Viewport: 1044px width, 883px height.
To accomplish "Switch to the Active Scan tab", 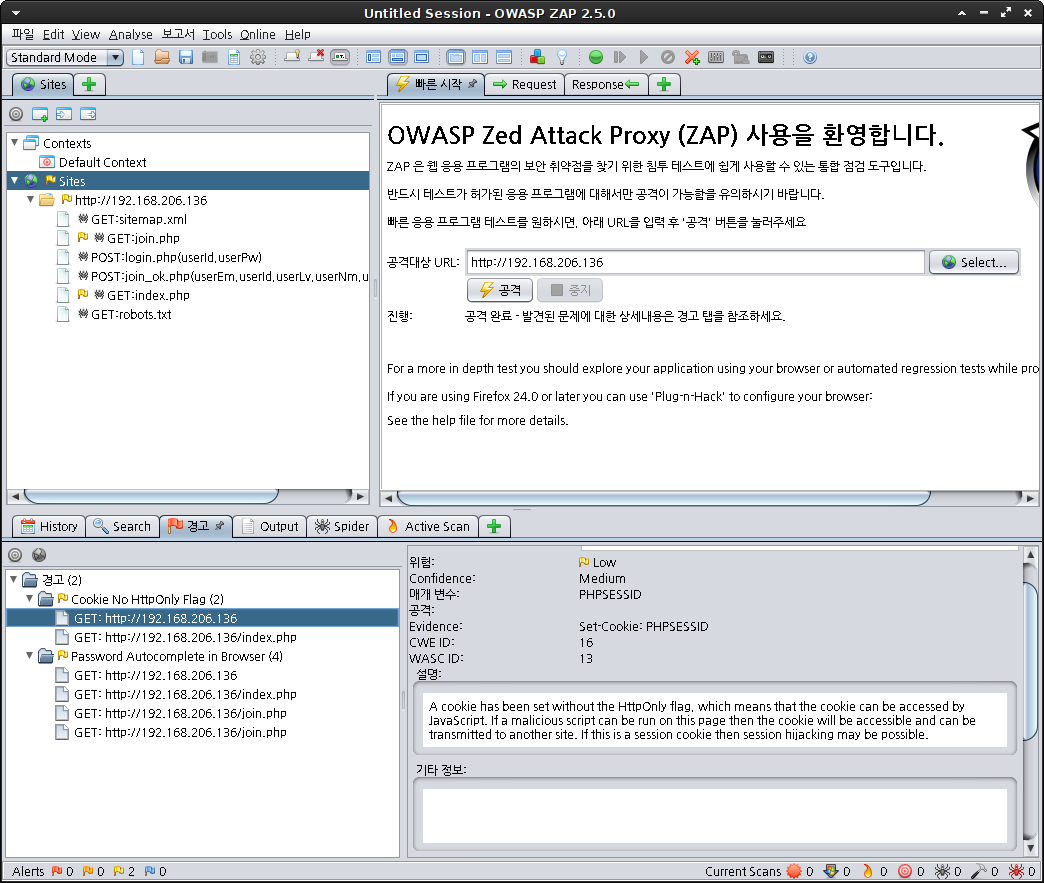I will tap(428, 526).
